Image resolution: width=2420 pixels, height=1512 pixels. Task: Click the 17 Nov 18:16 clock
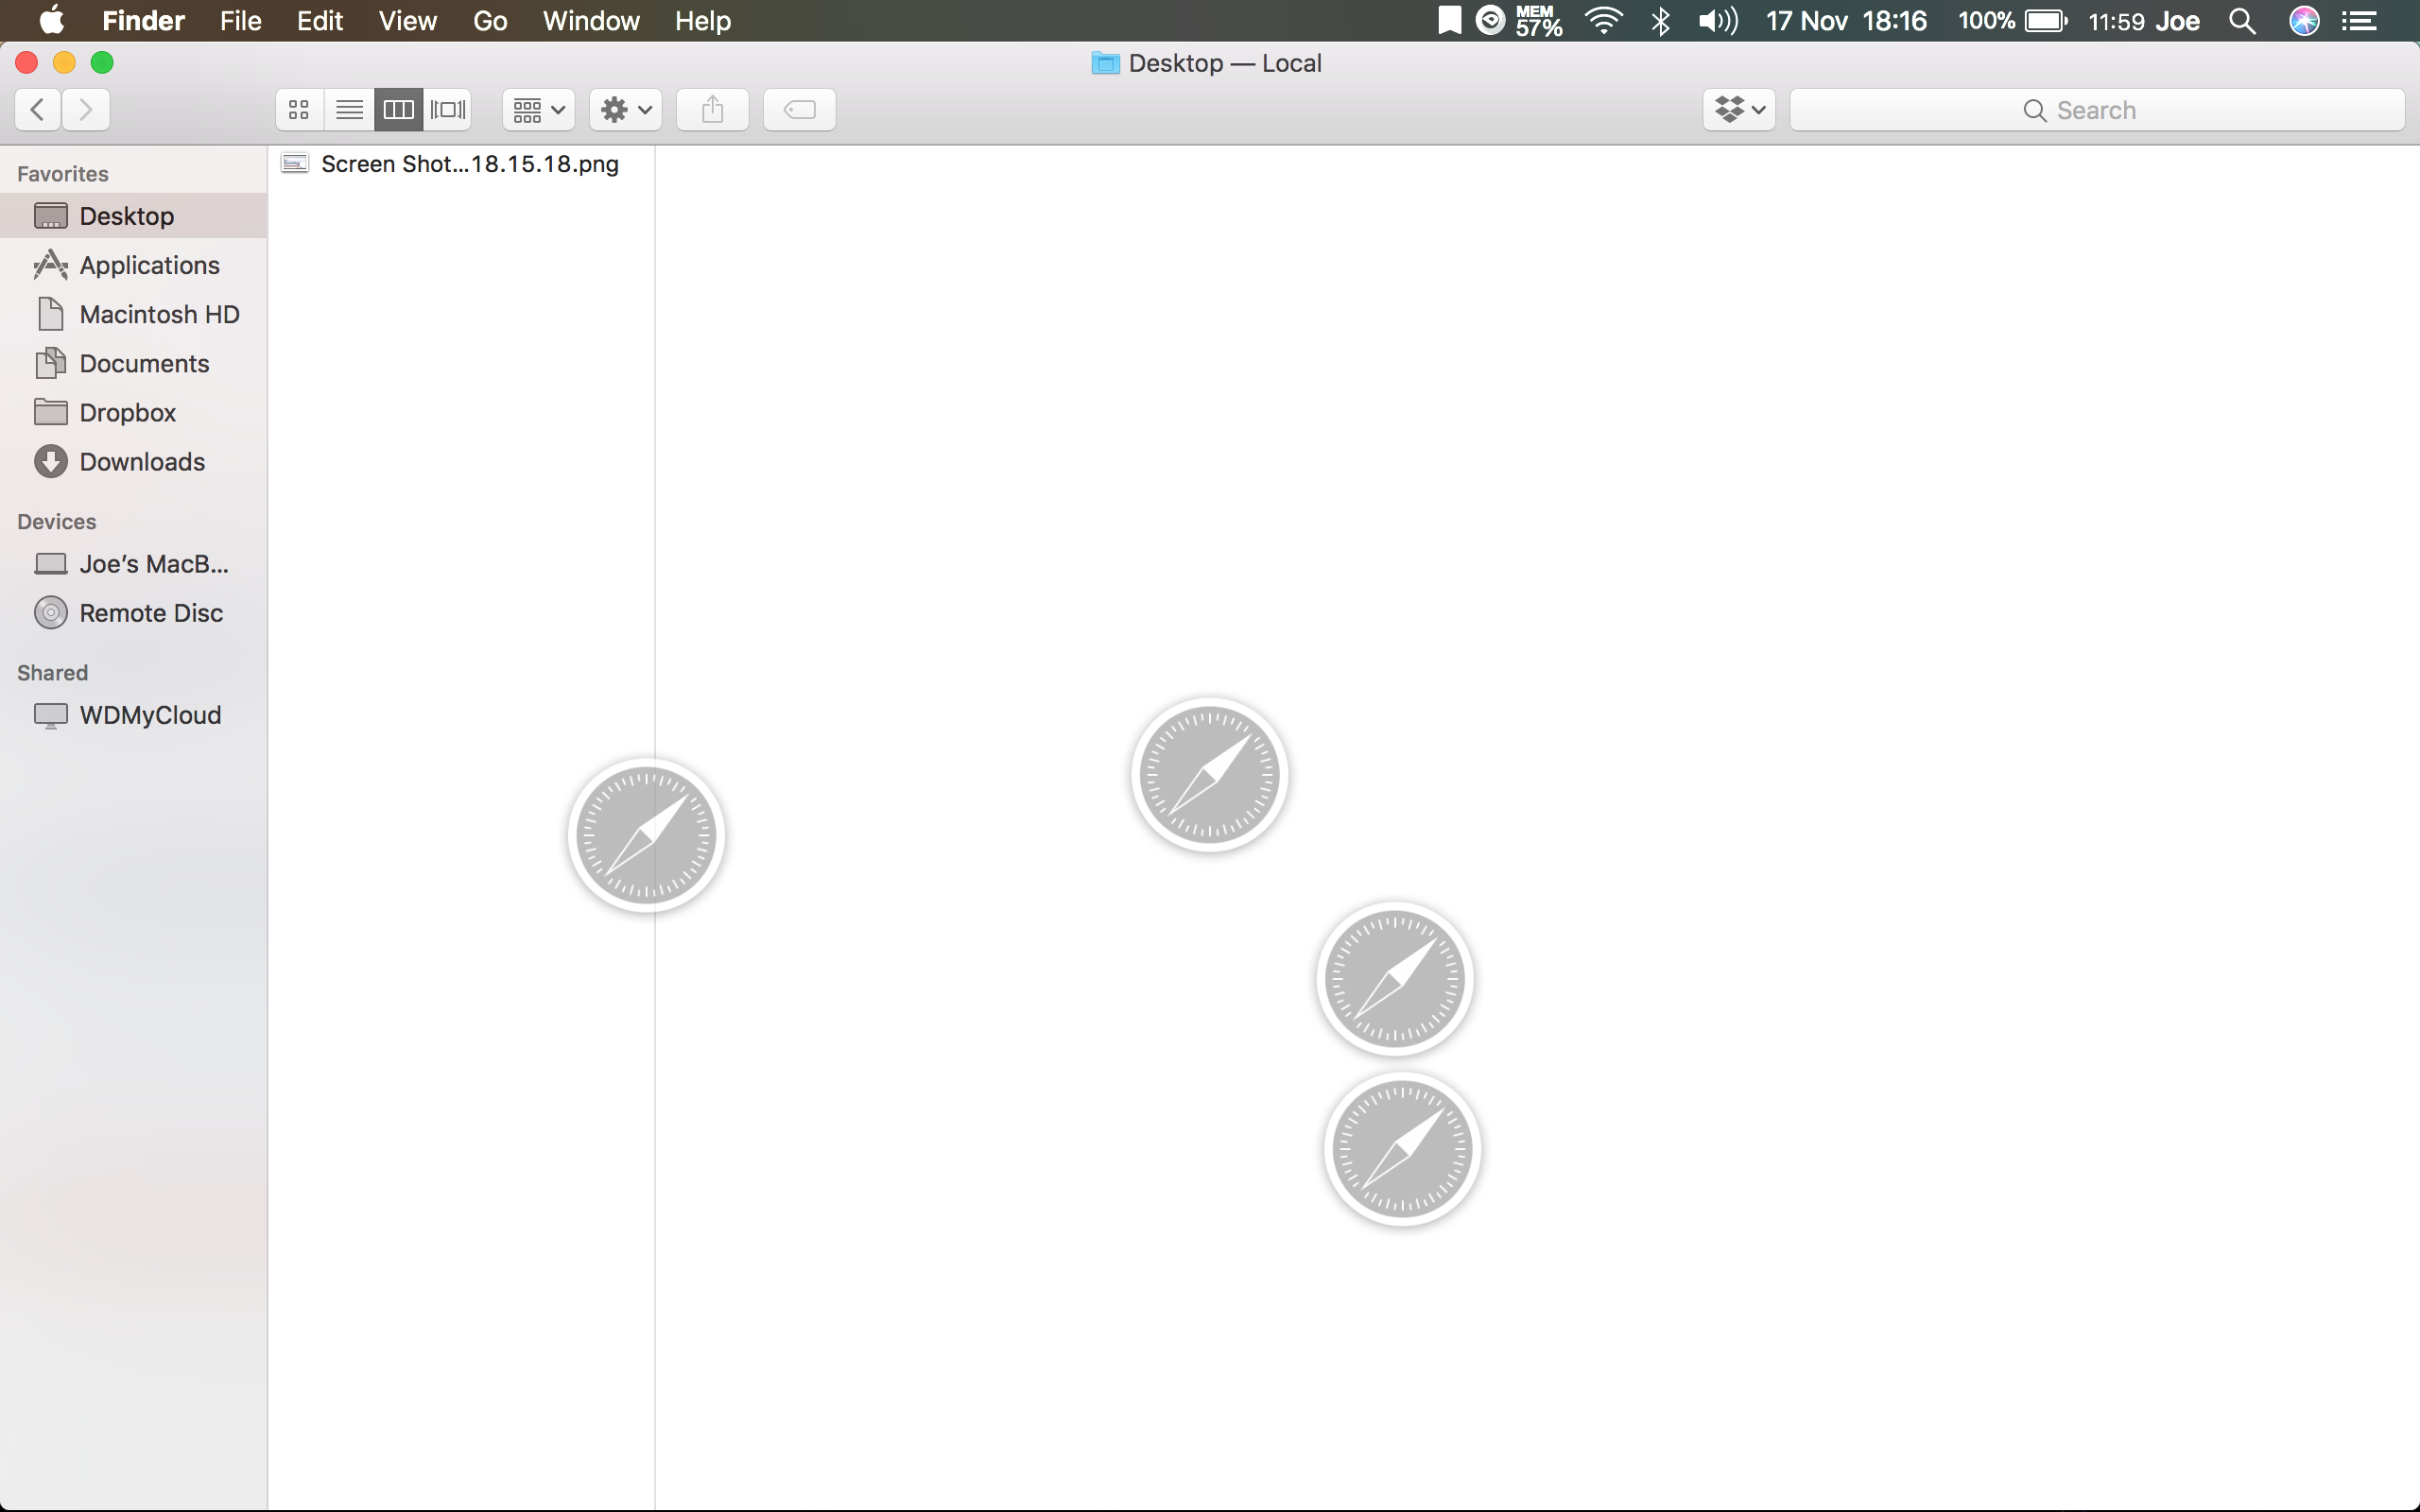click(x=1846, y=21)
